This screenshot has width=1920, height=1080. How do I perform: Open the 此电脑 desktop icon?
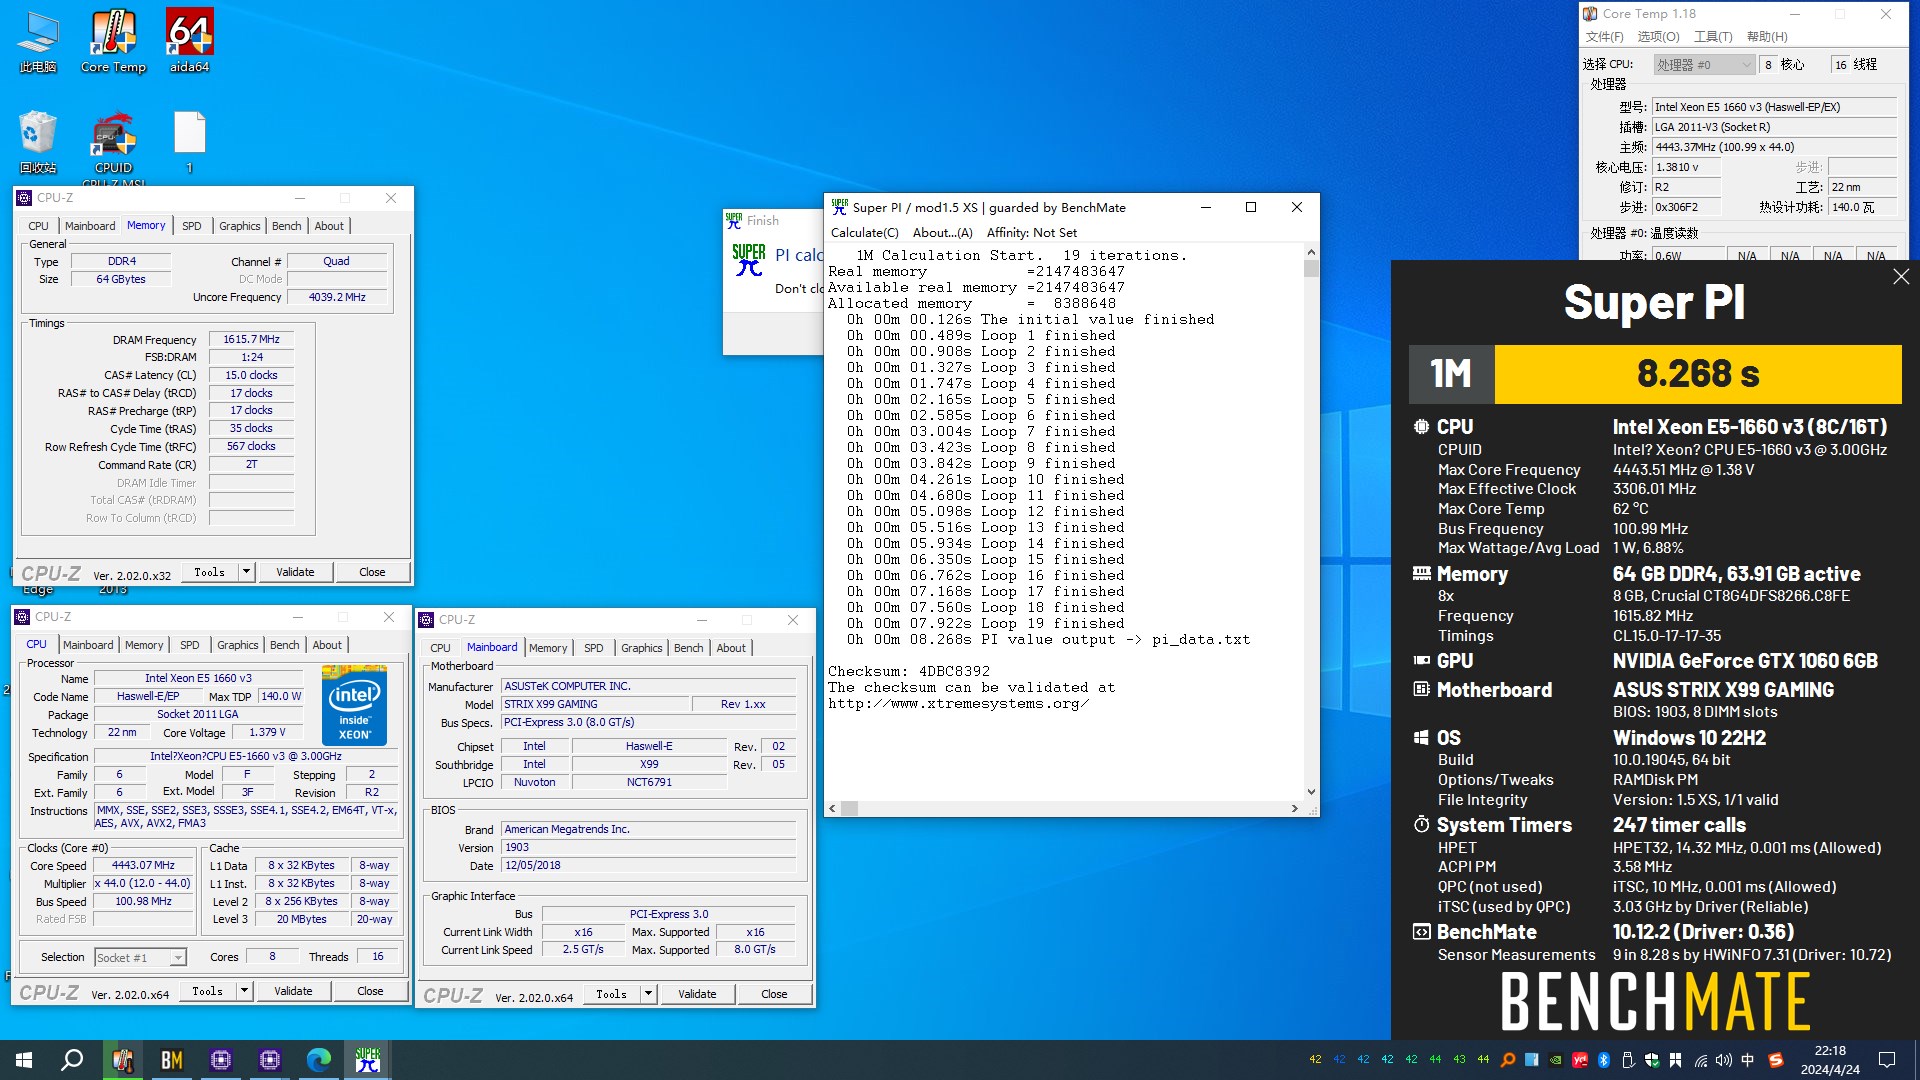[38, 42]
